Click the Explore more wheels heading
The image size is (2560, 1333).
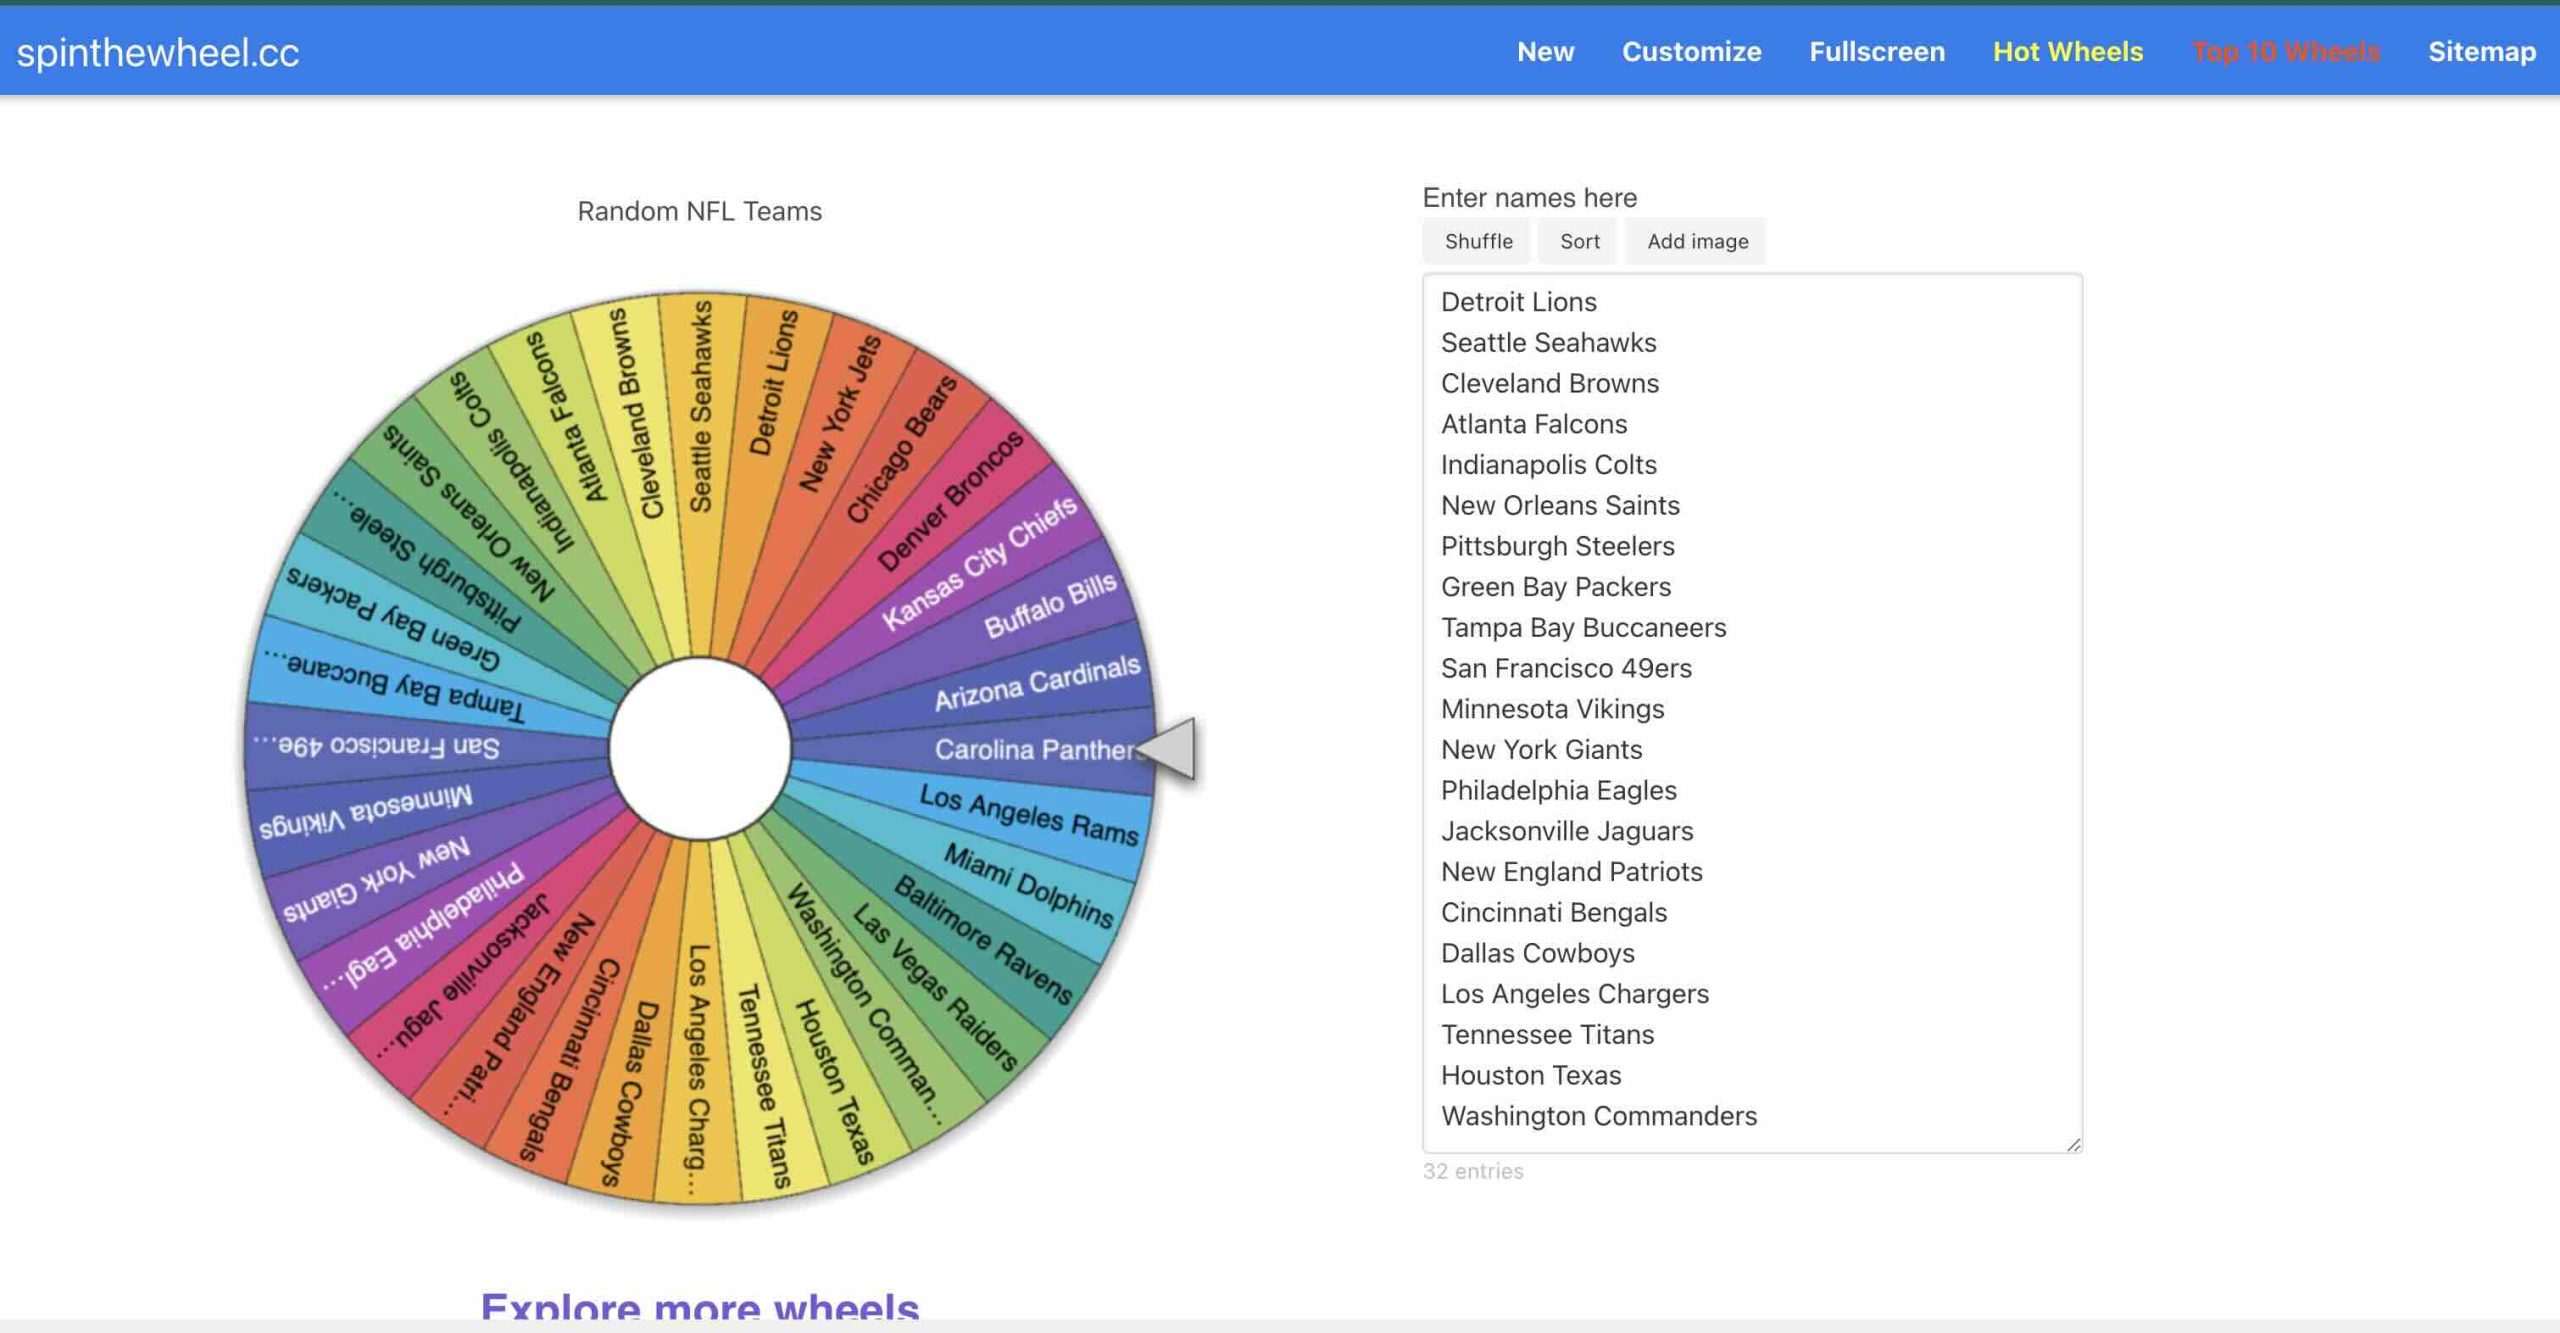pos(700,1306)
